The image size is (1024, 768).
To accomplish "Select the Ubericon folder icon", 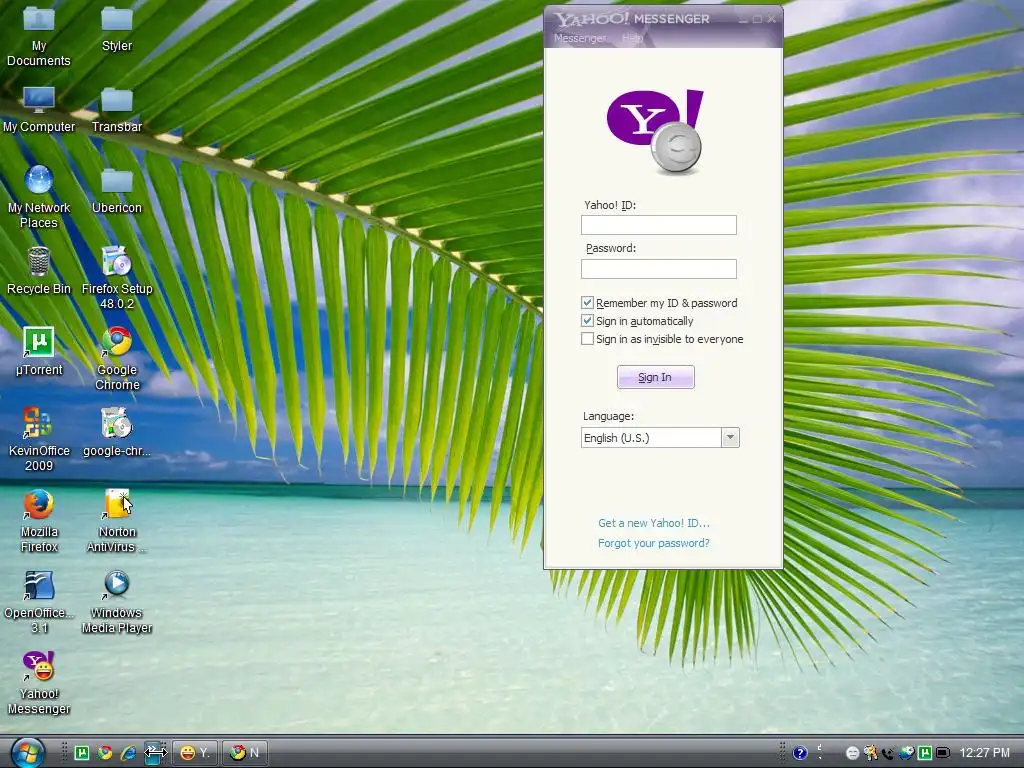I will click(x=117, y=191).
